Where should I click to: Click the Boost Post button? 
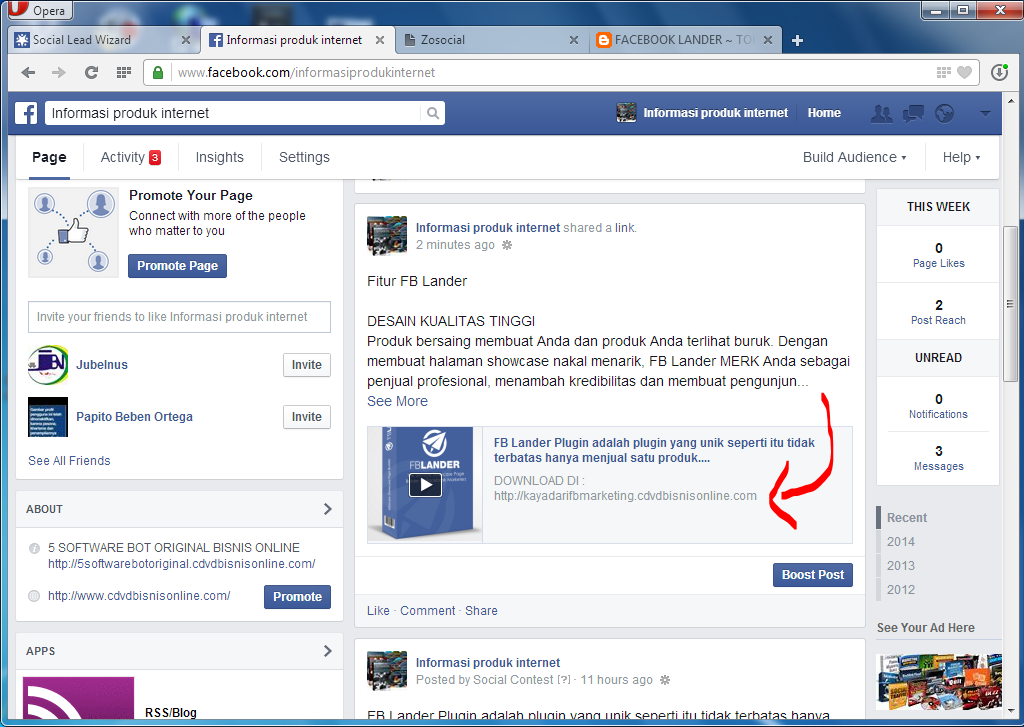(812, 575)
